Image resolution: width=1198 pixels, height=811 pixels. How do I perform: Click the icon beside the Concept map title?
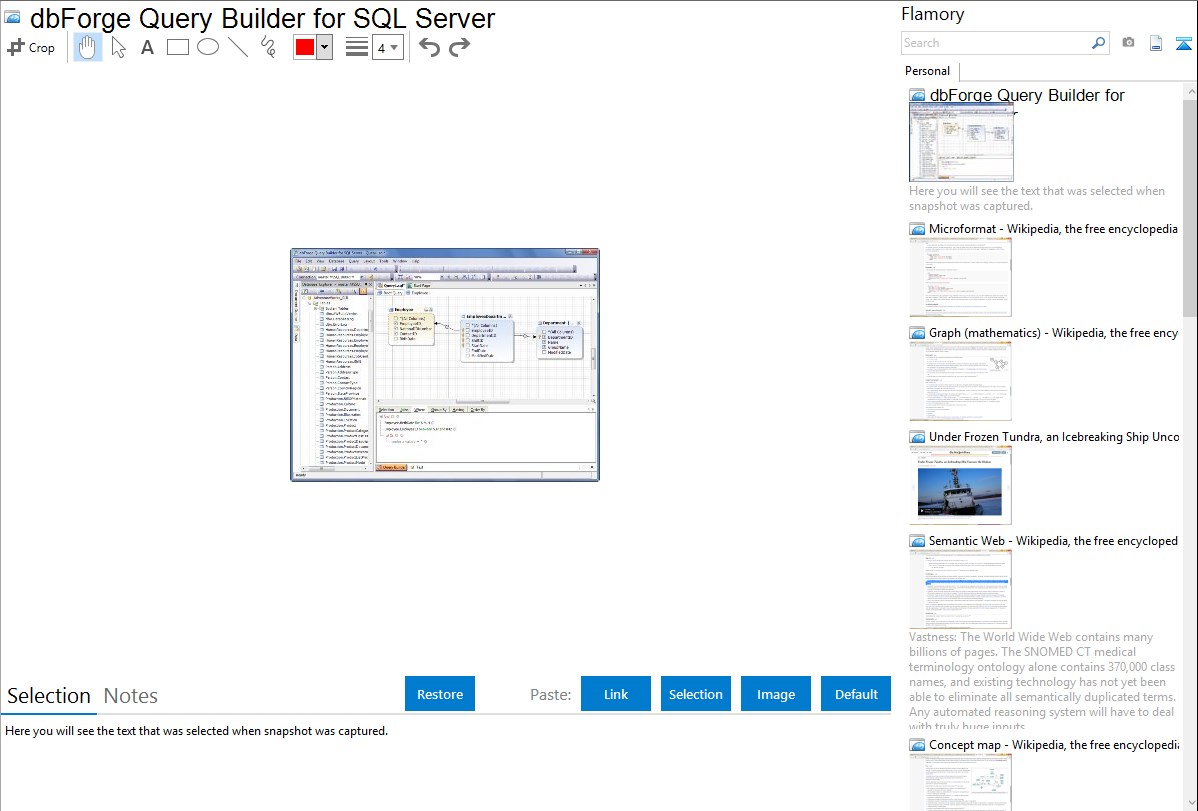pos(917,744)
